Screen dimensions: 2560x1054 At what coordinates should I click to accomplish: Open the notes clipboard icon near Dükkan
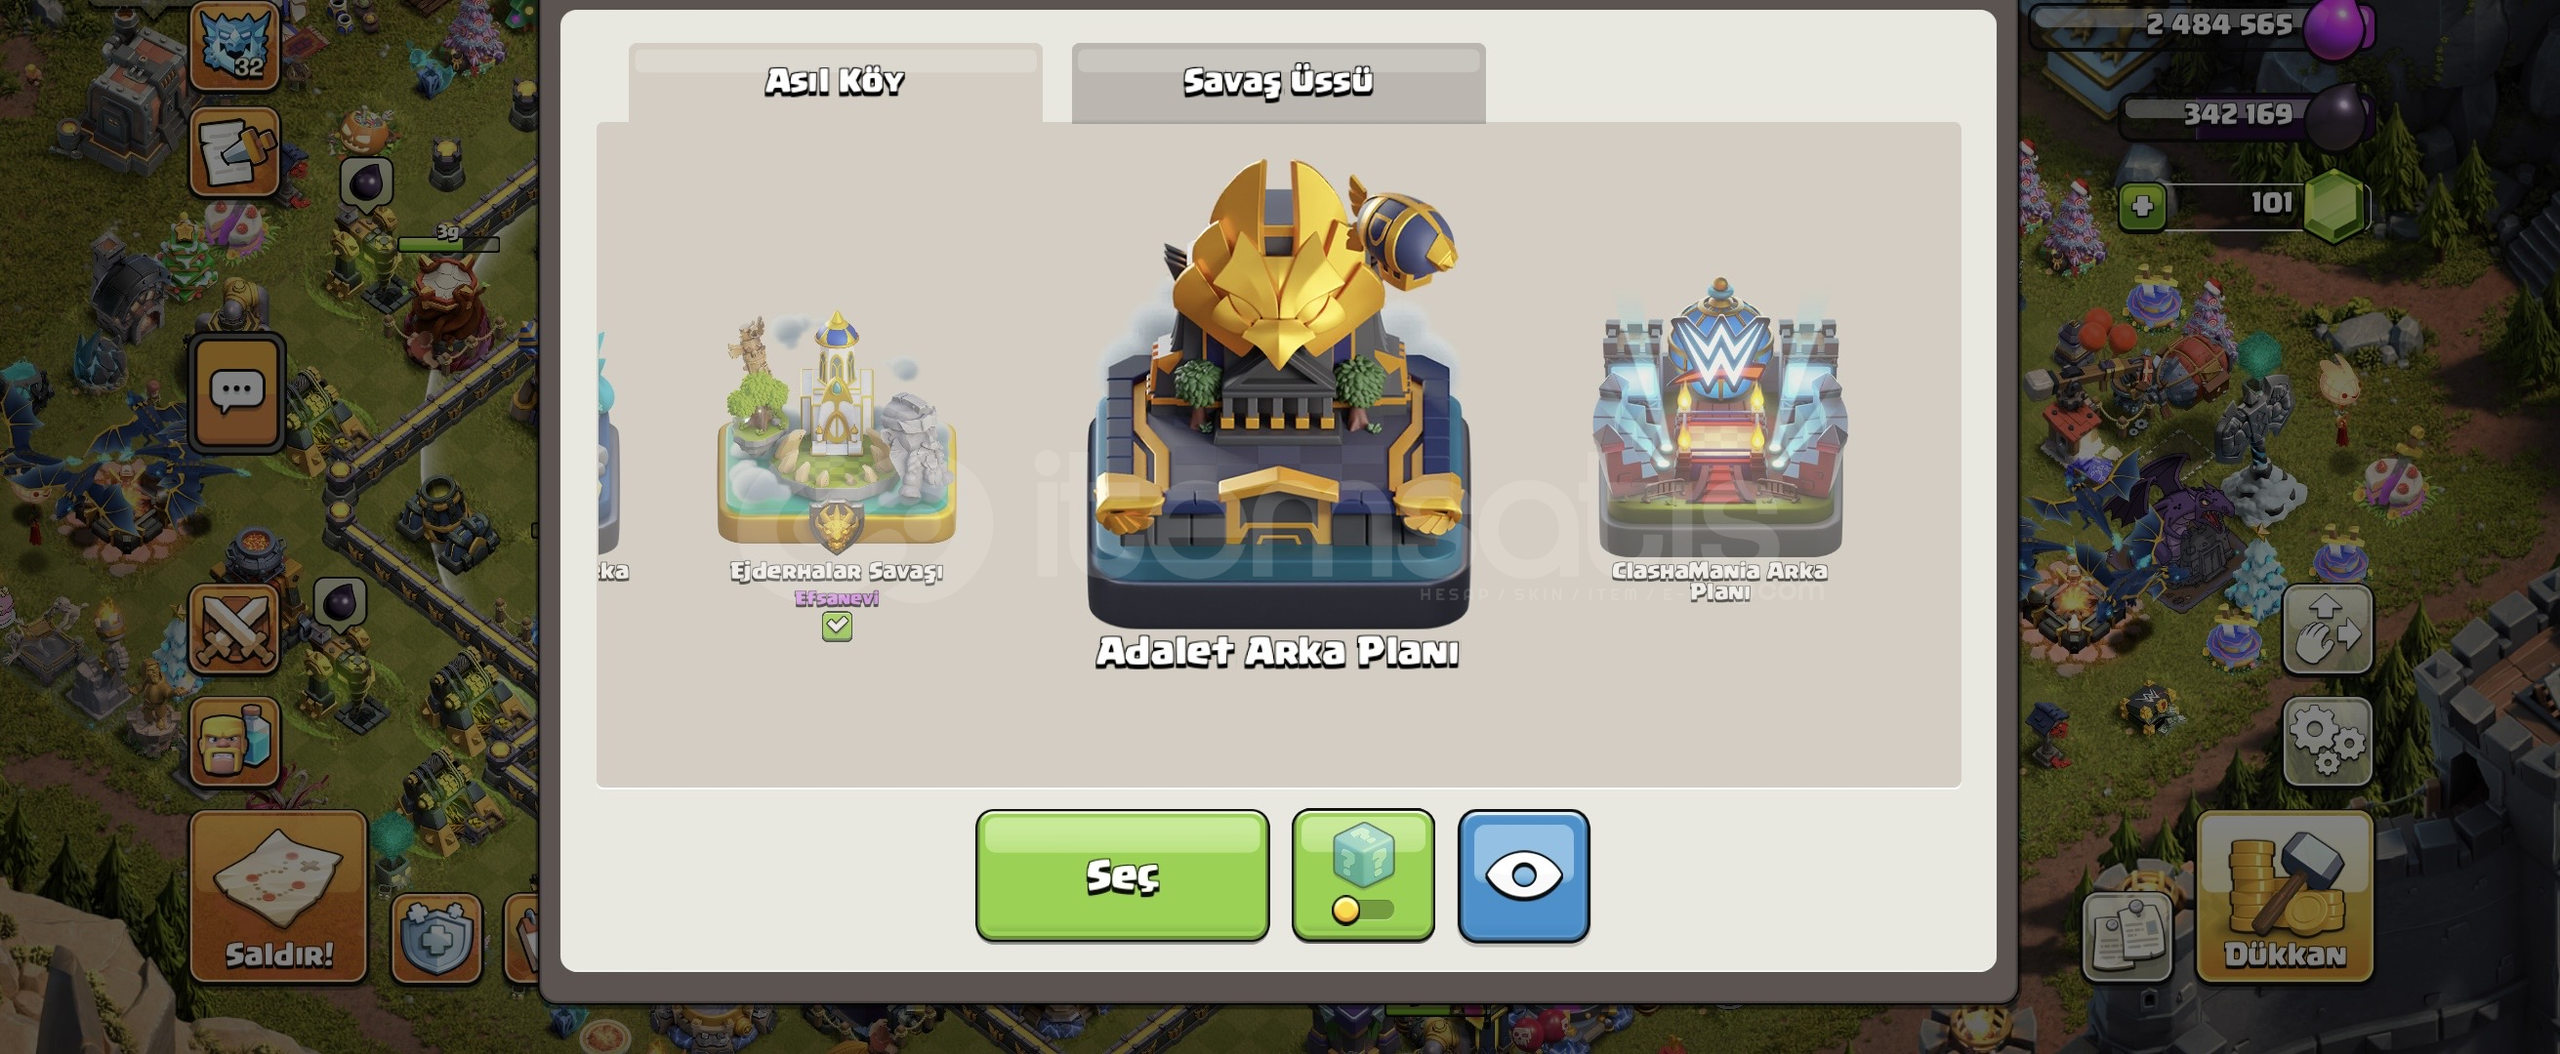pos(2127,937)
